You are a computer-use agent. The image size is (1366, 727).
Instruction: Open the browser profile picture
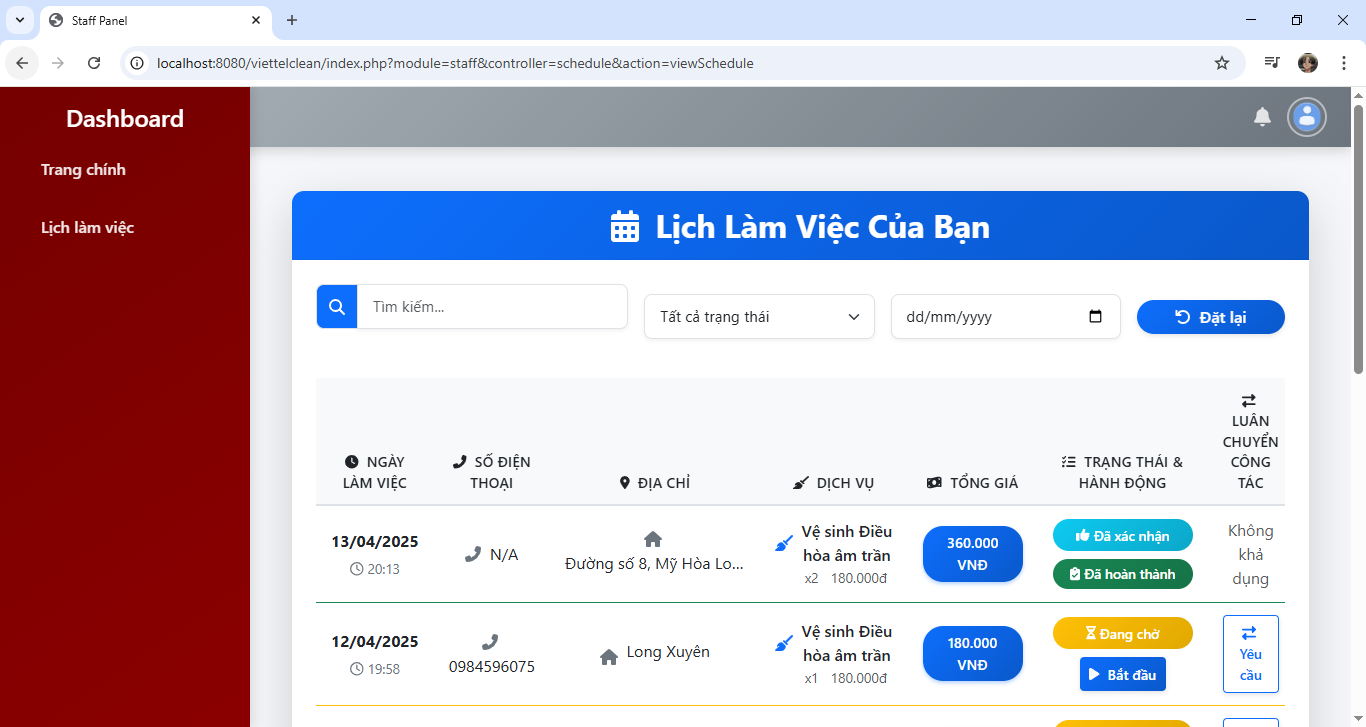(1308, 63)
